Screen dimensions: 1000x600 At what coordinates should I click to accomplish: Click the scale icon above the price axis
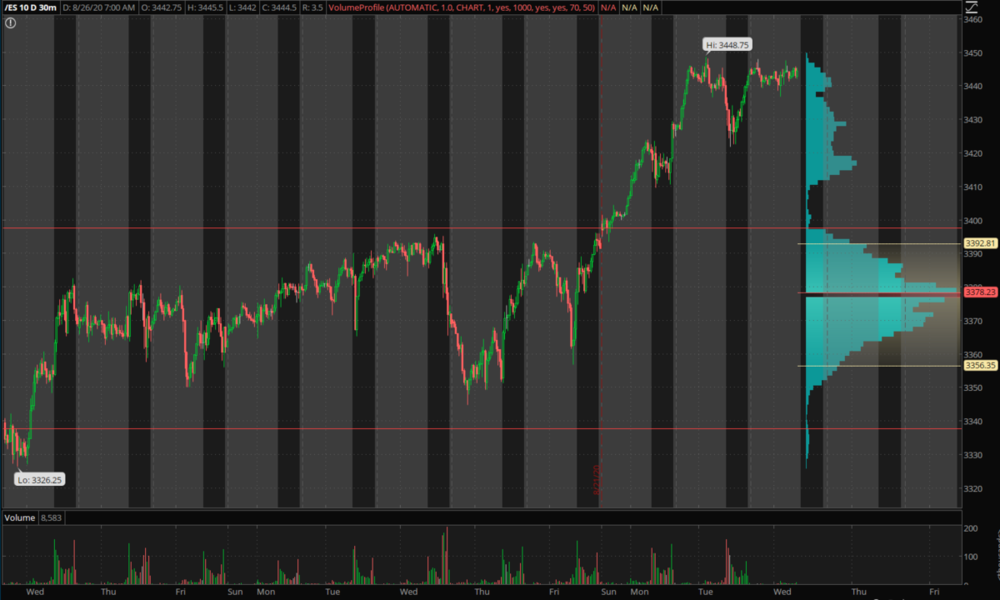tap(970, 8)
